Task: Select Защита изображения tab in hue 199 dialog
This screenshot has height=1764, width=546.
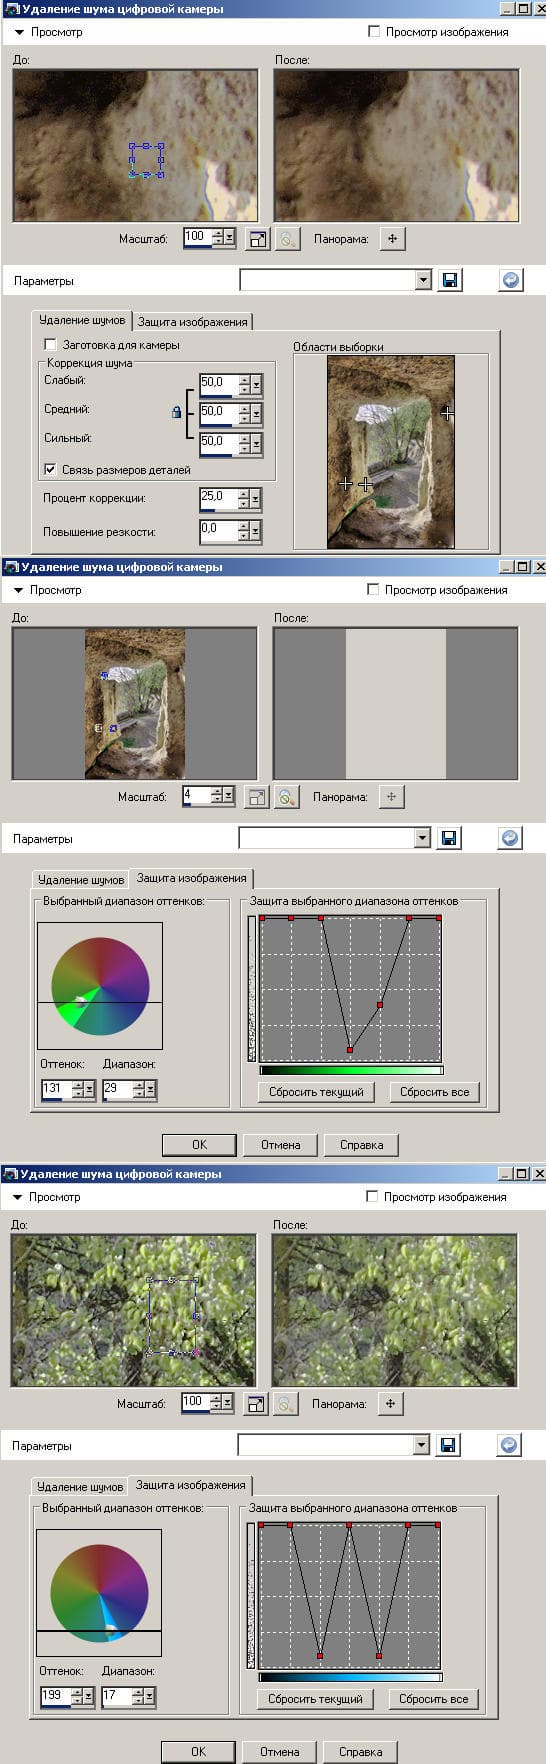Action: (x=190, y=1485)
